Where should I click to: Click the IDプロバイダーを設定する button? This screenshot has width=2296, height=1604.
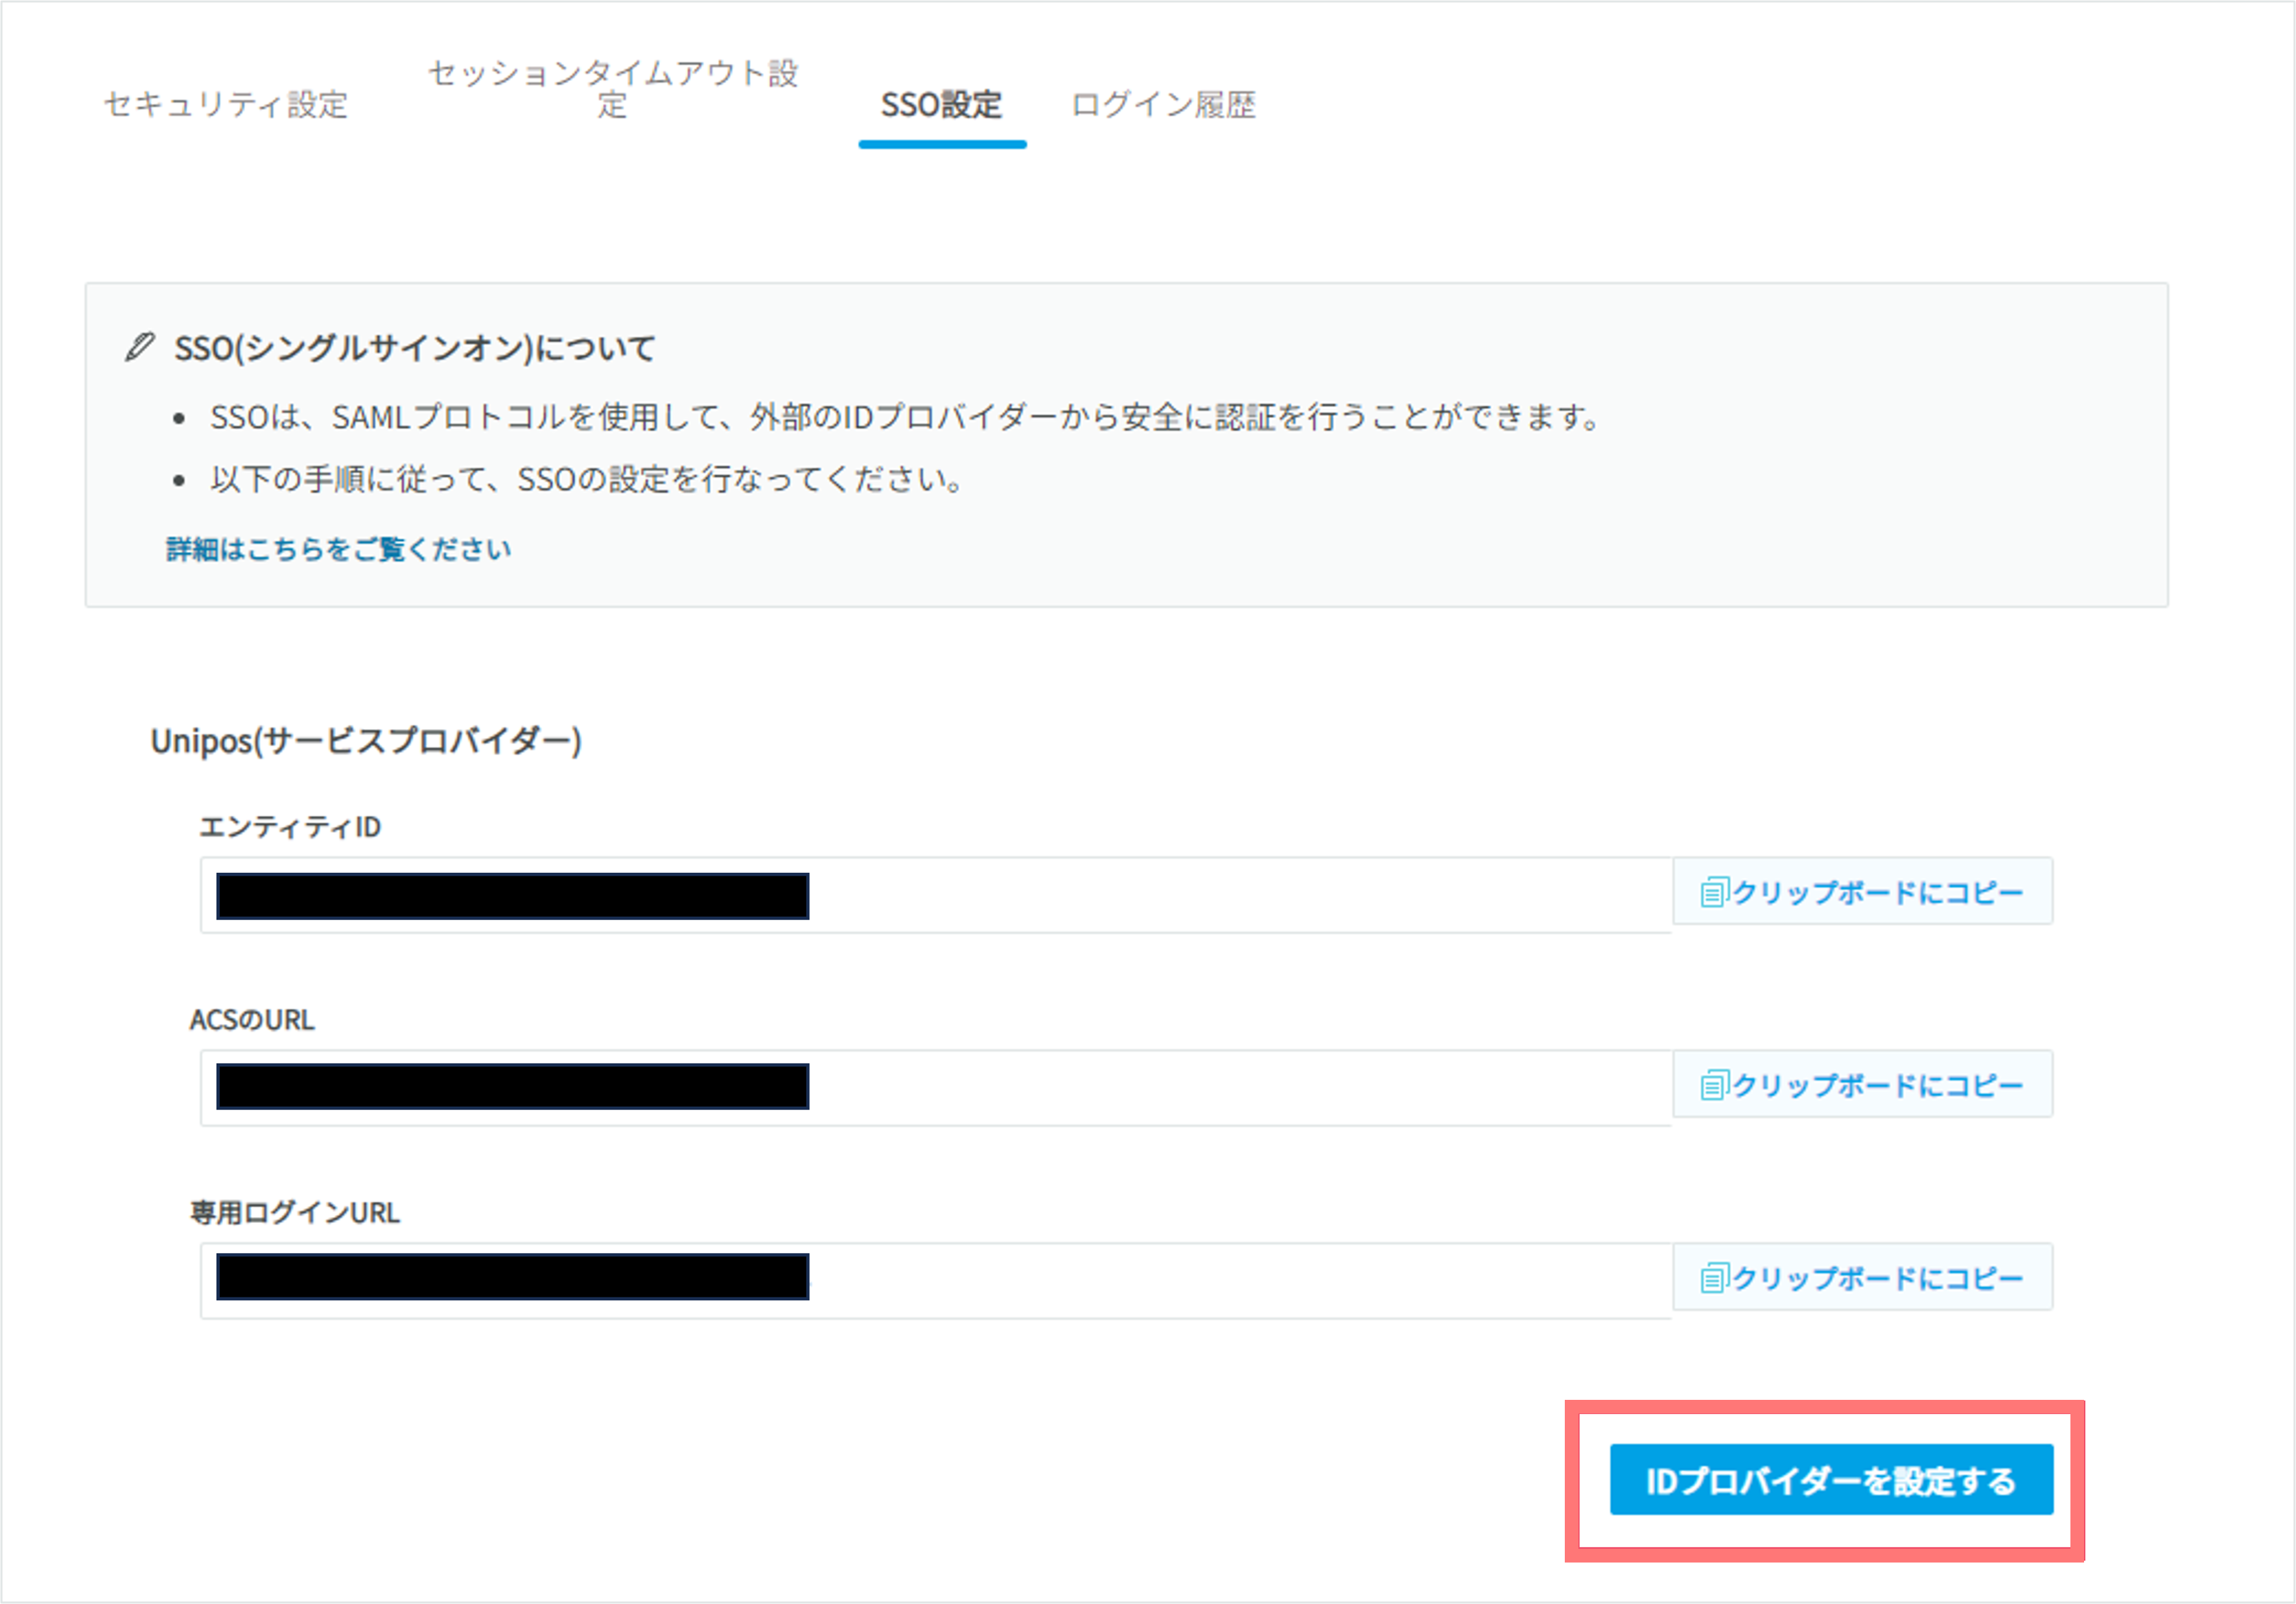[x=1831, y=1480]
